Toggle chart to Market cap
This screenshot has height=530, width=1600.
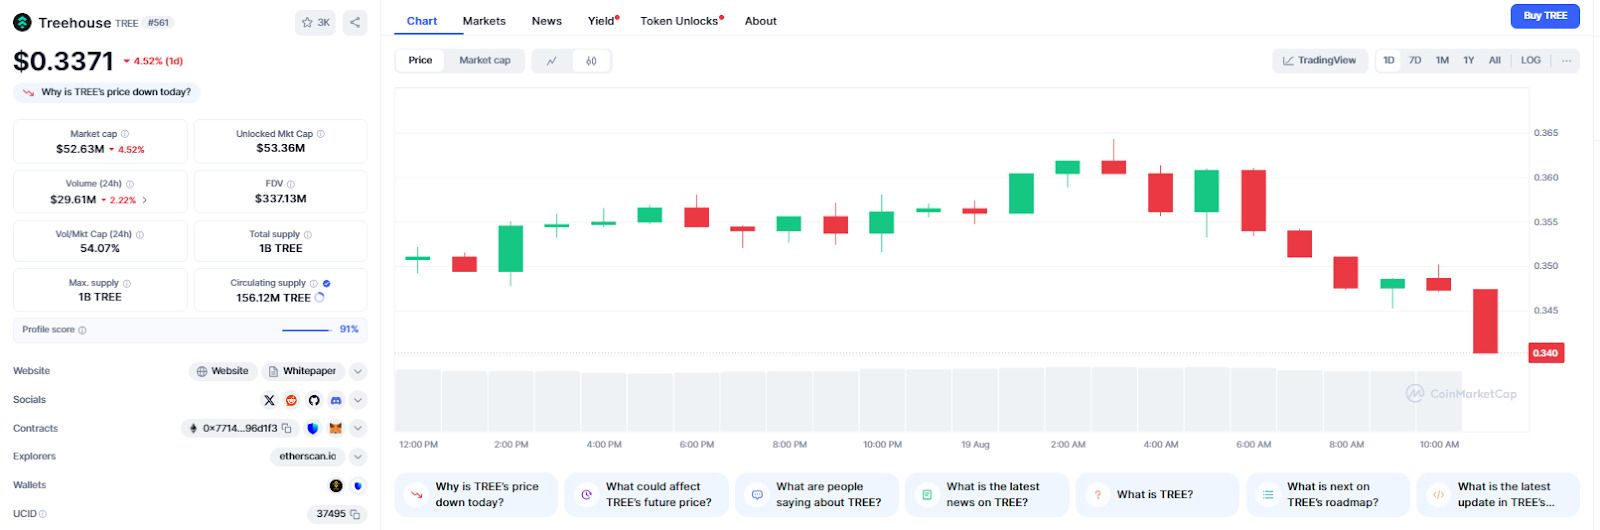[485, 61]
